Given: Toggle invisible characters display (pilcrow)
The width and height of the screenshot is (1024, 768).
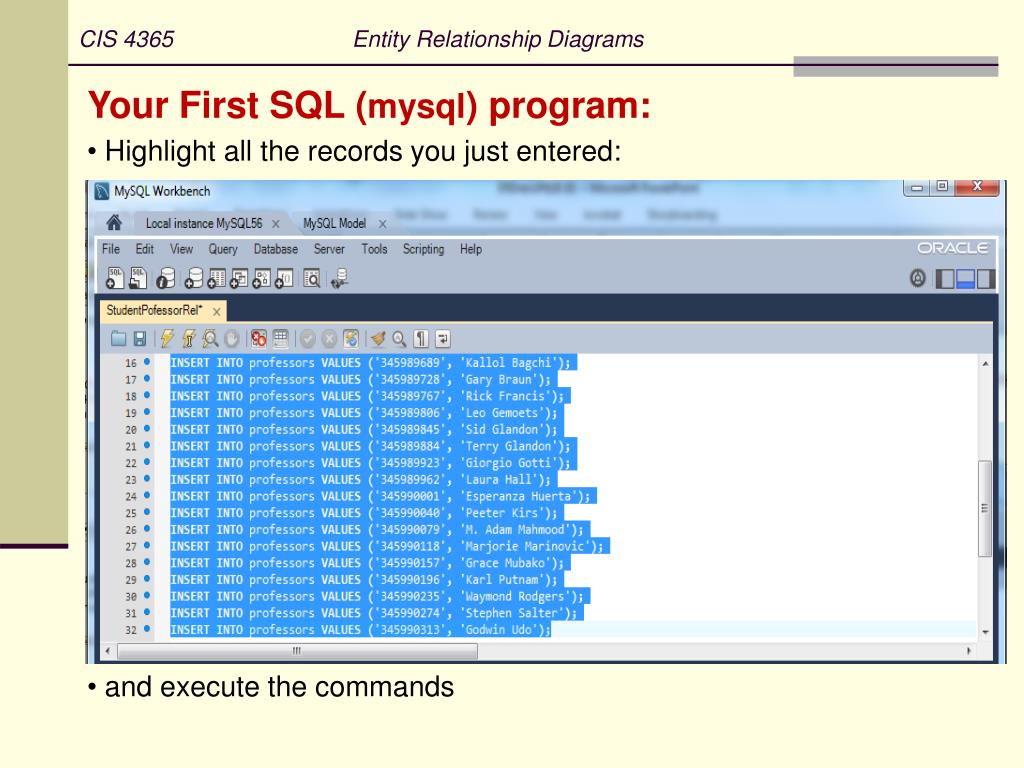Looking at the screenshot, I should [x=421, y=338].
